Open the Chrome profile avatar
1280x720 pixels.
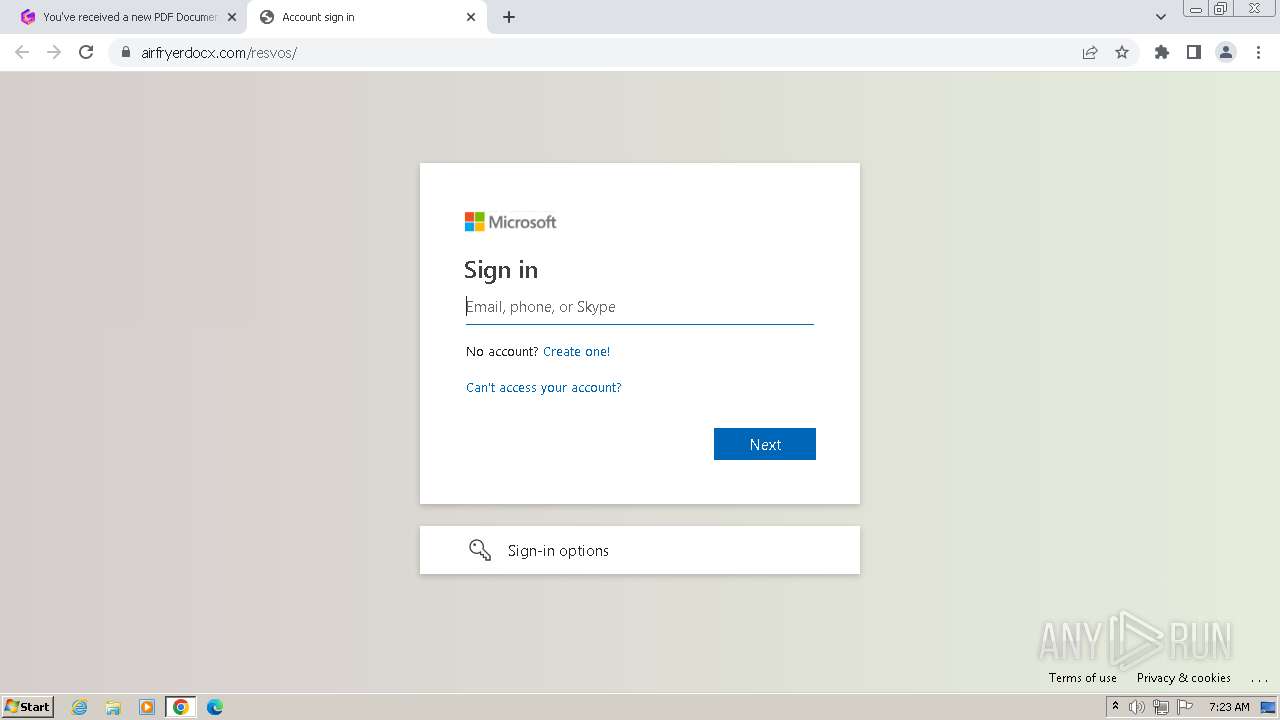tap(1226, 52)
